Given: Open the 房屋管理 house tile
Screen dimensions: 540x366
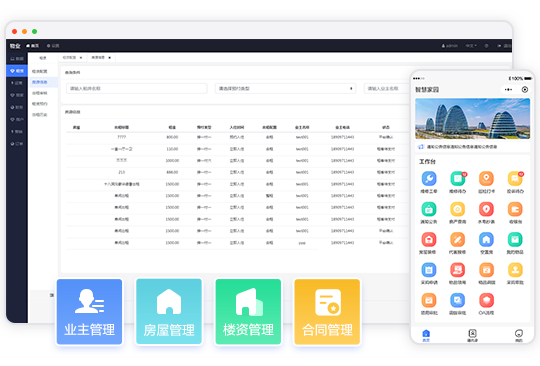Looking at the screenshot, I should [169, 312].
